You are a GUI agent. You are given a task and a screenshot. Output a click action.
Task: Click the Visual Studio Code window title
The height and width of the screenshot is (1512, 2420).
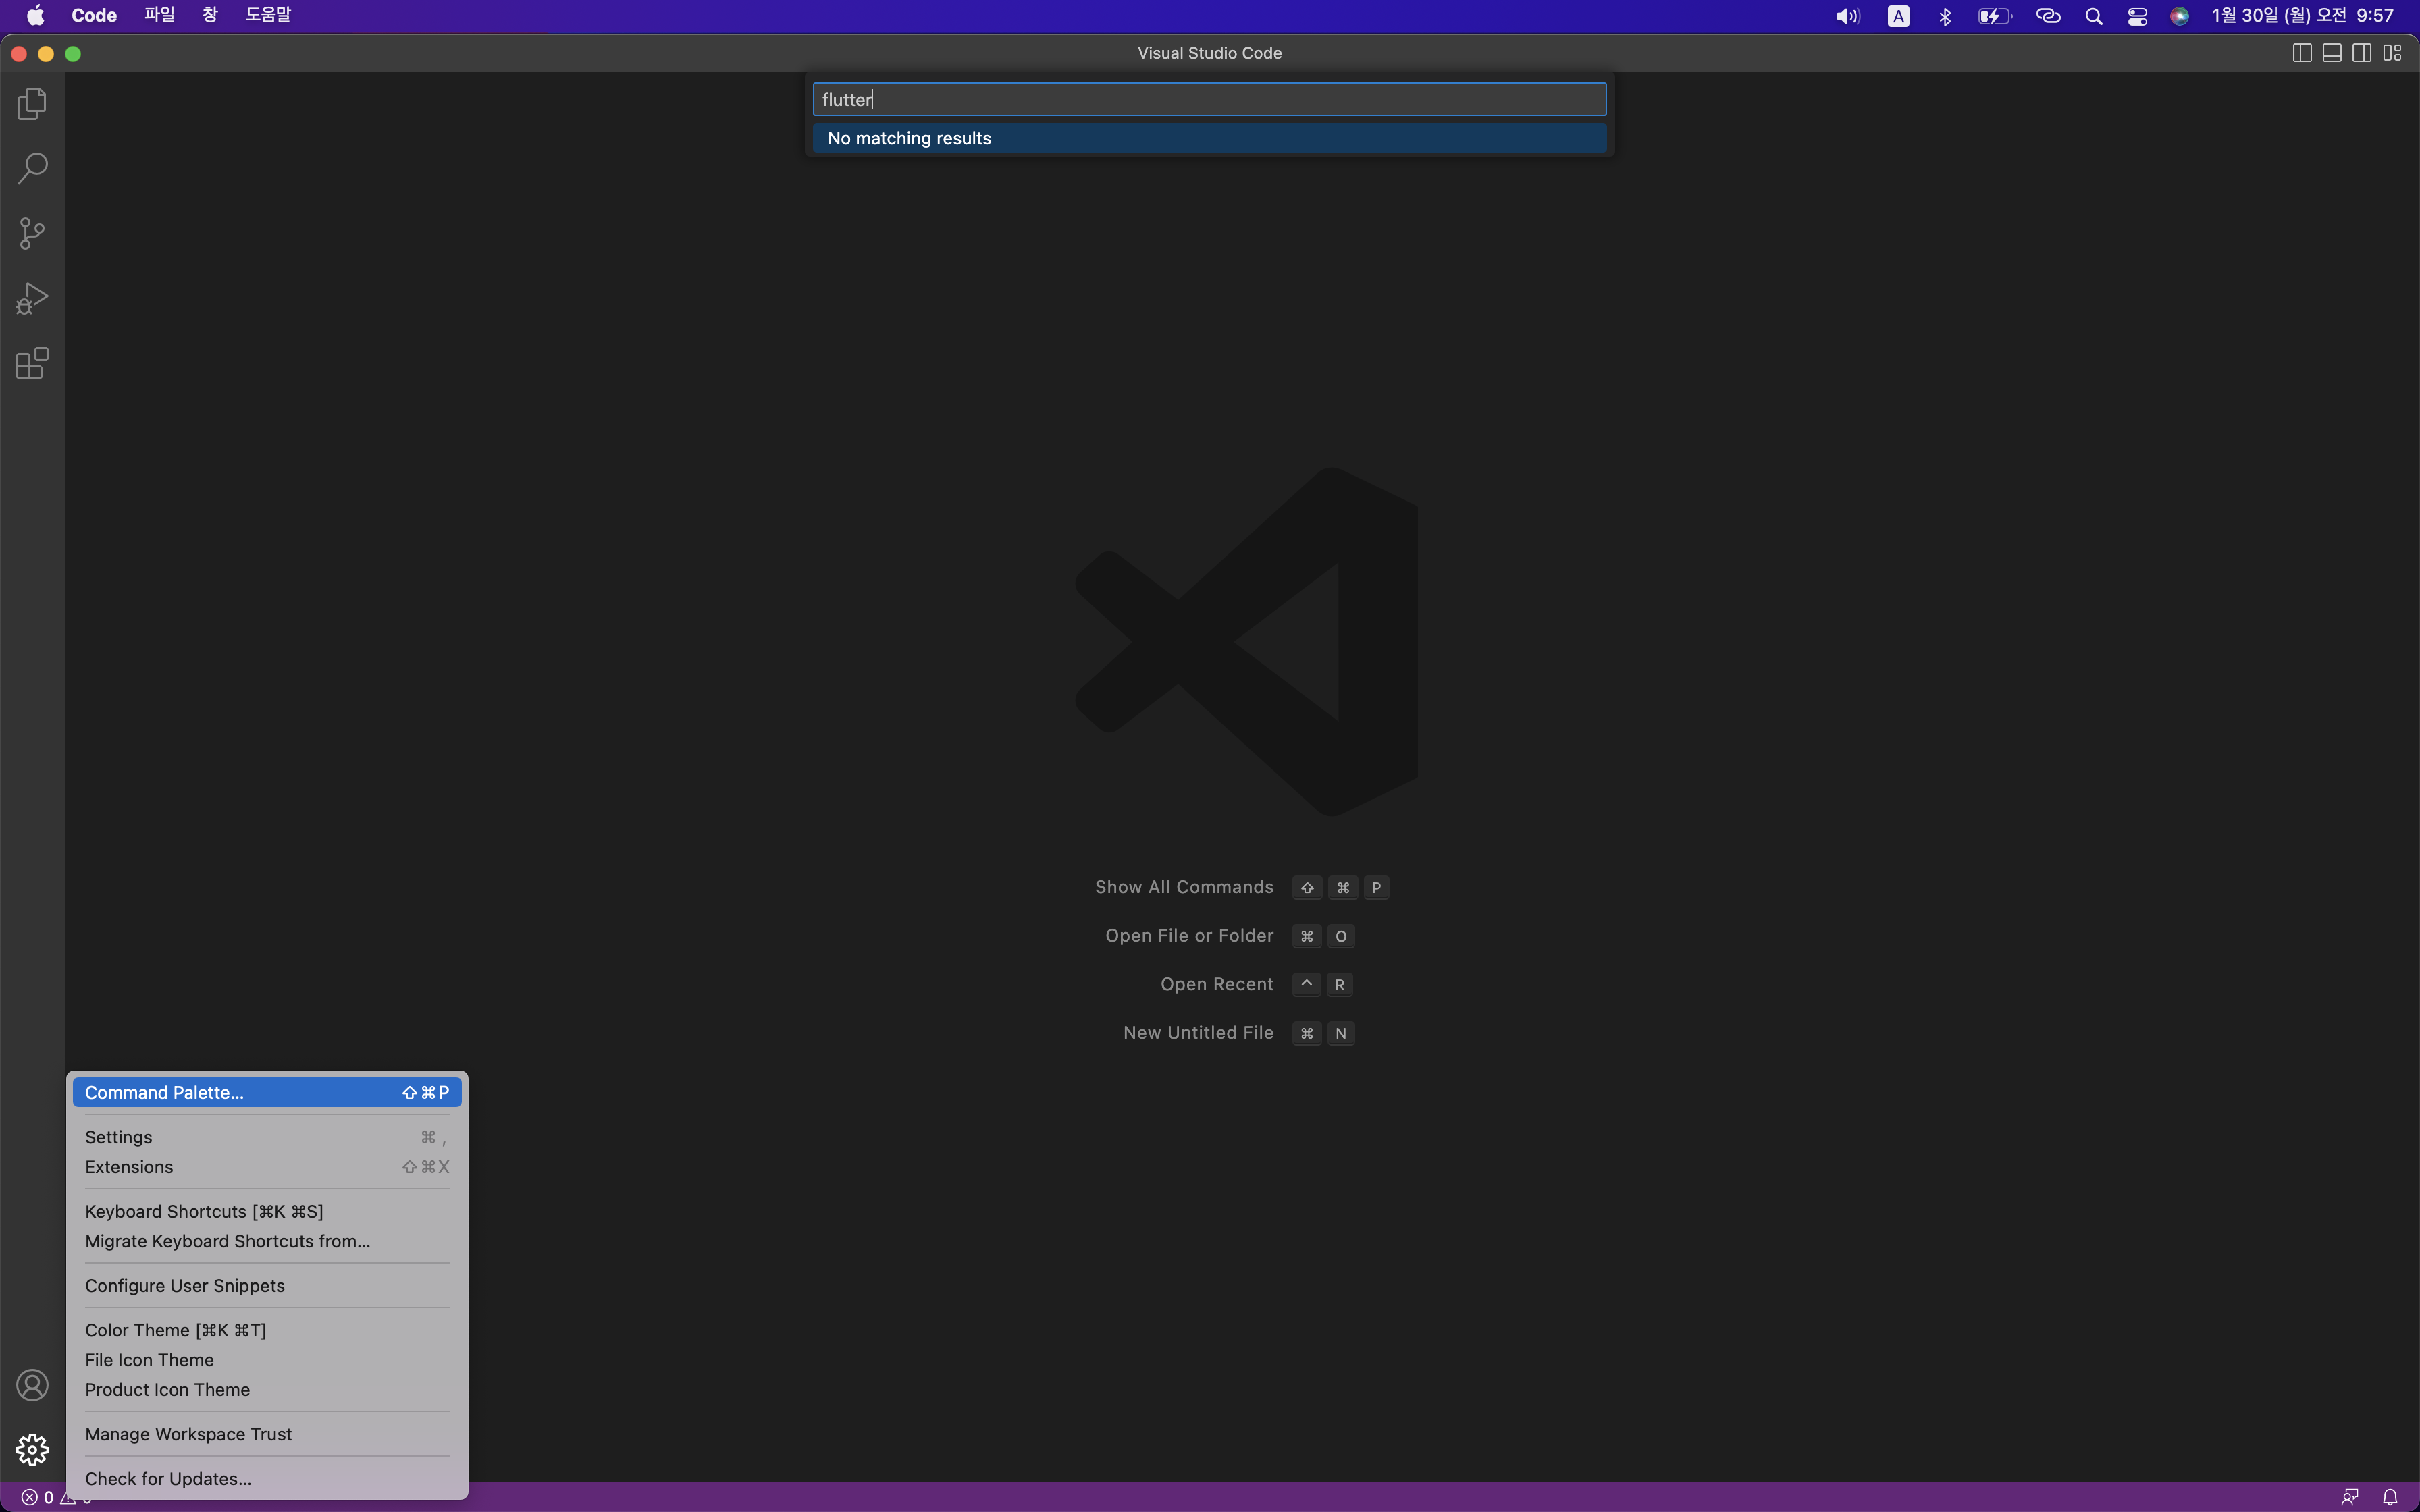click(x=1209, y=53)
